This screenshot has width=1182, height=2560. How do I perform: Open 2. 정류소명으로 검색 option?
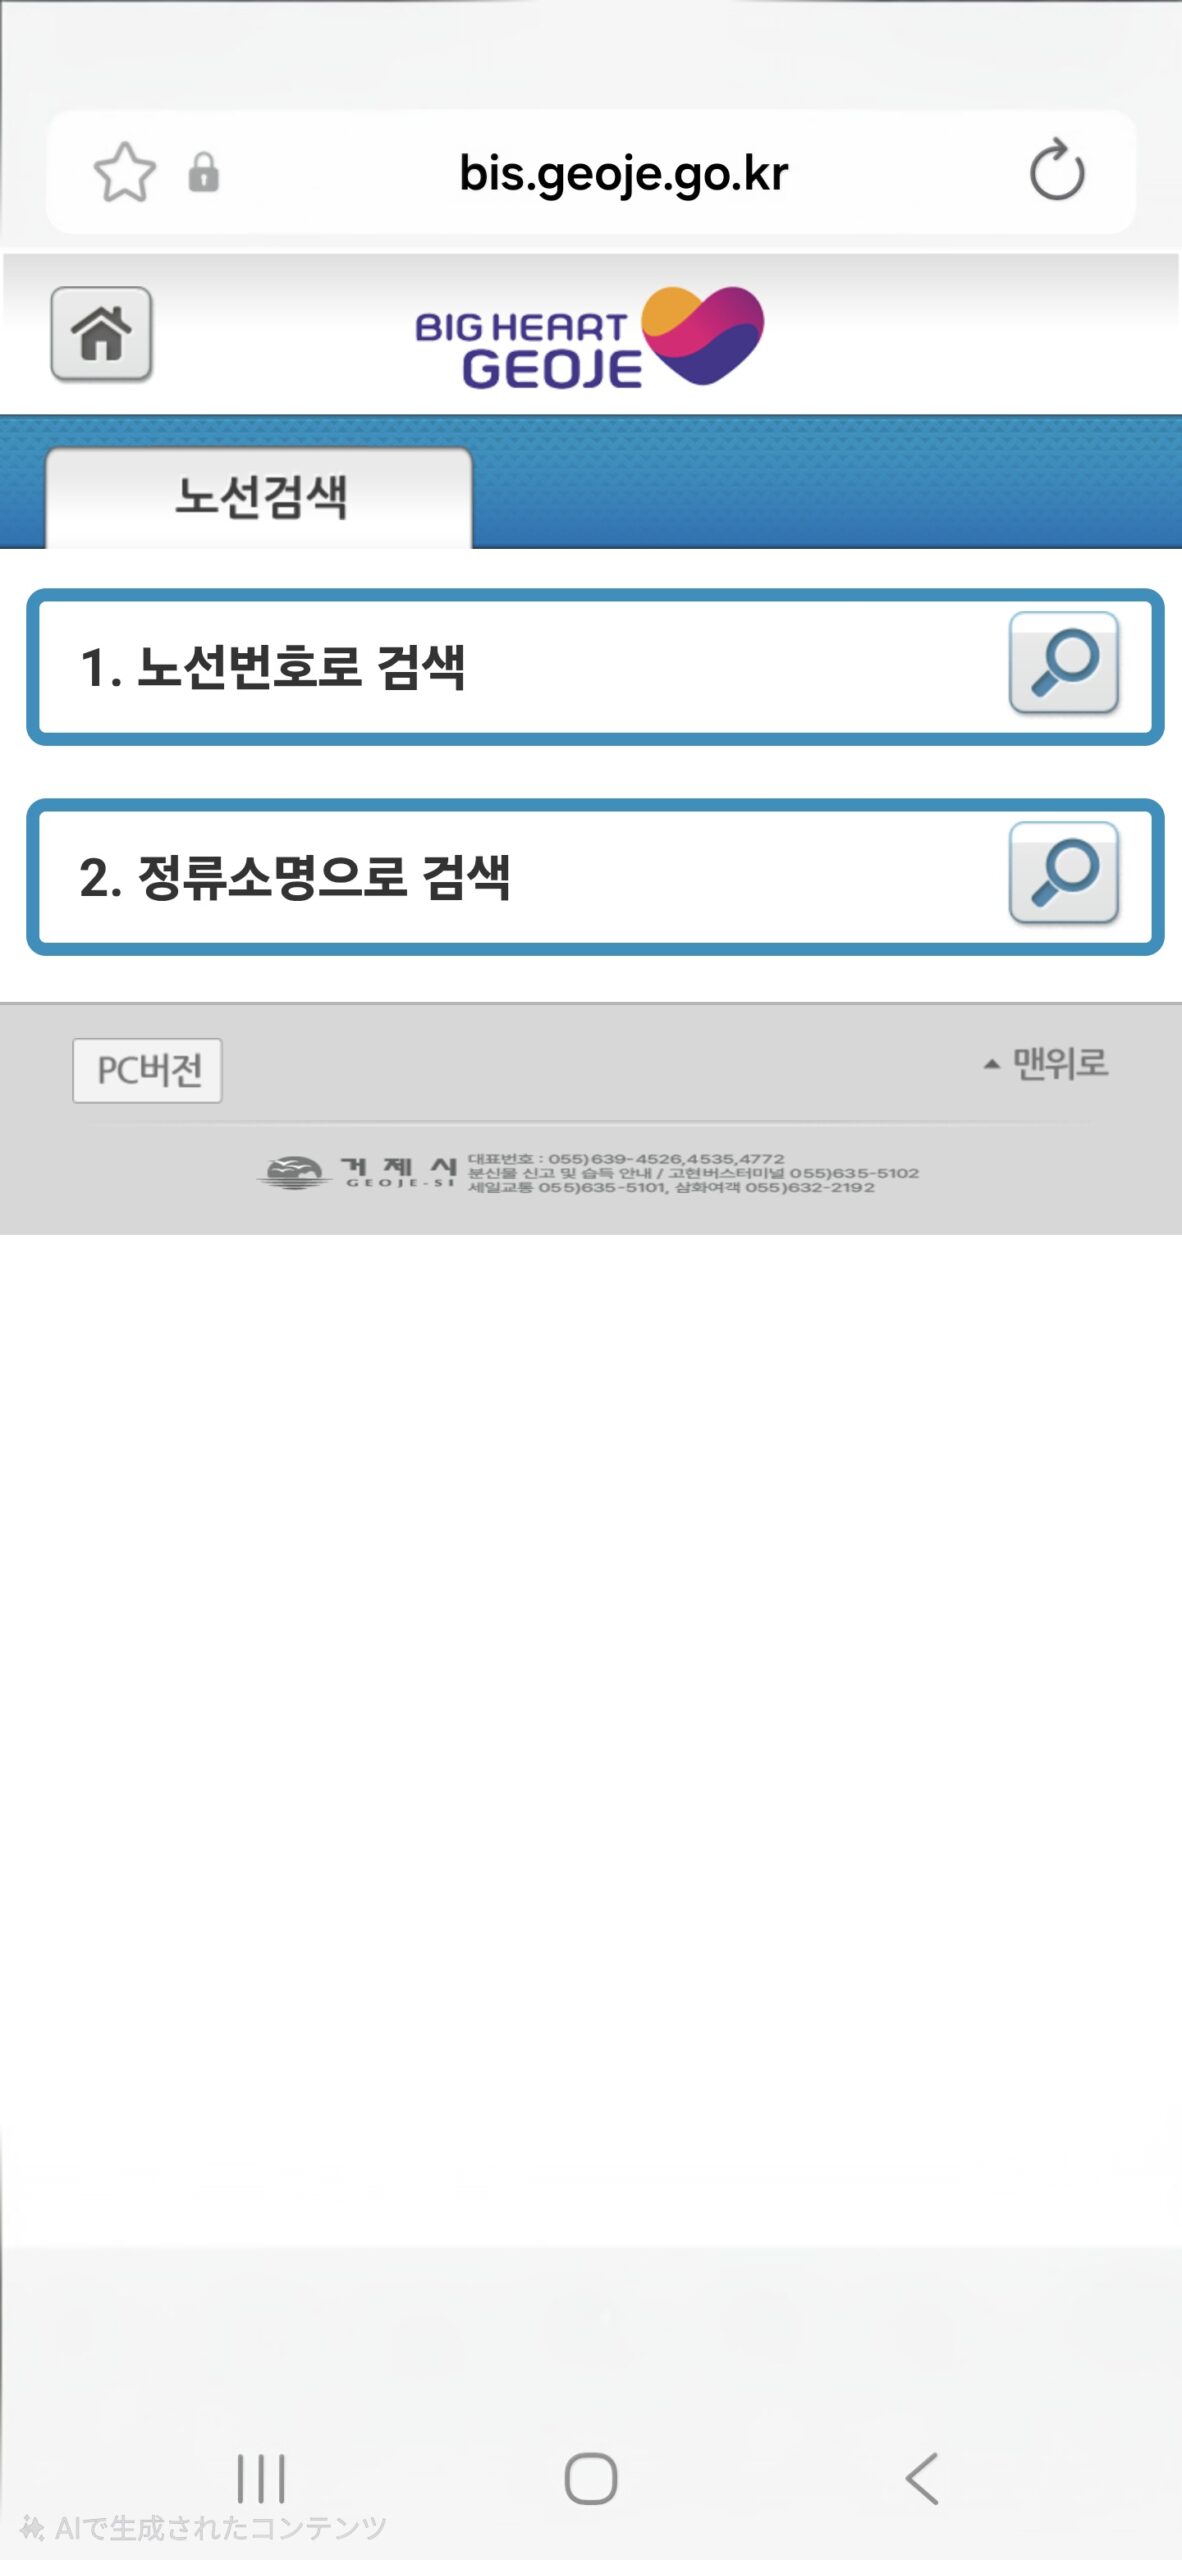pyautogui.click(x=595, y=877)
